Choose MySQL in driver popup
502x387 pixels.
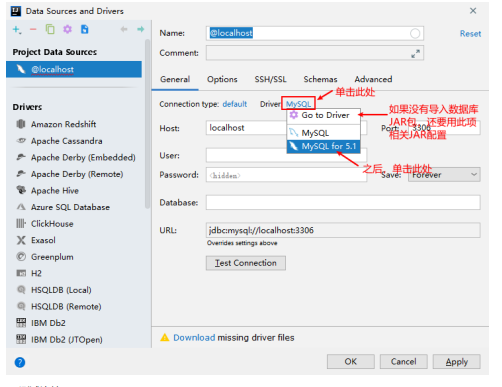323,133
